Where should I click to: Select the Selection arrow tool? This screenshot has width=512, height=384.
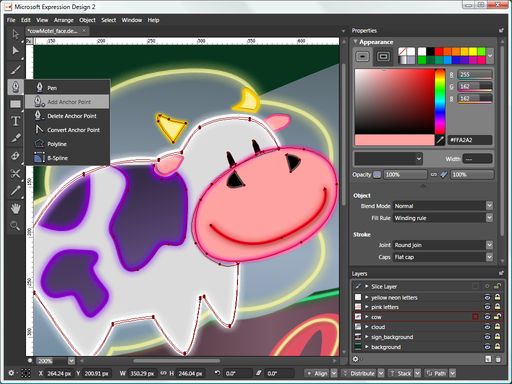pyautogui.click(x=15, y=34)
